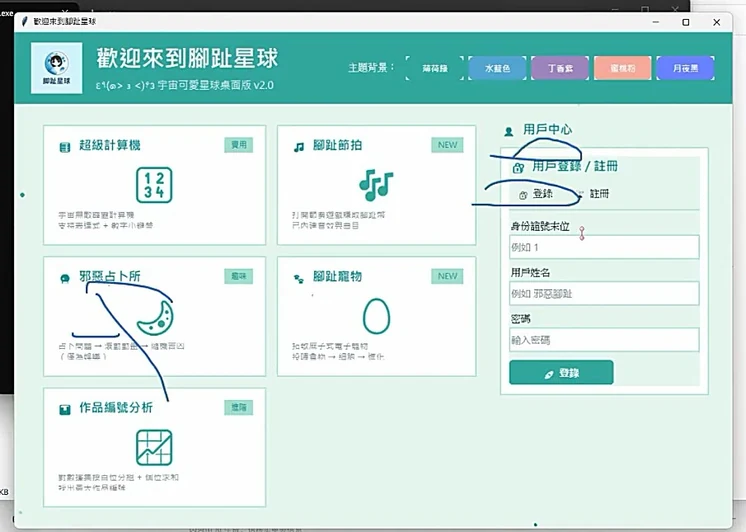Click the 進階 badge on 作品編號分析

click(x=239, y=407)
